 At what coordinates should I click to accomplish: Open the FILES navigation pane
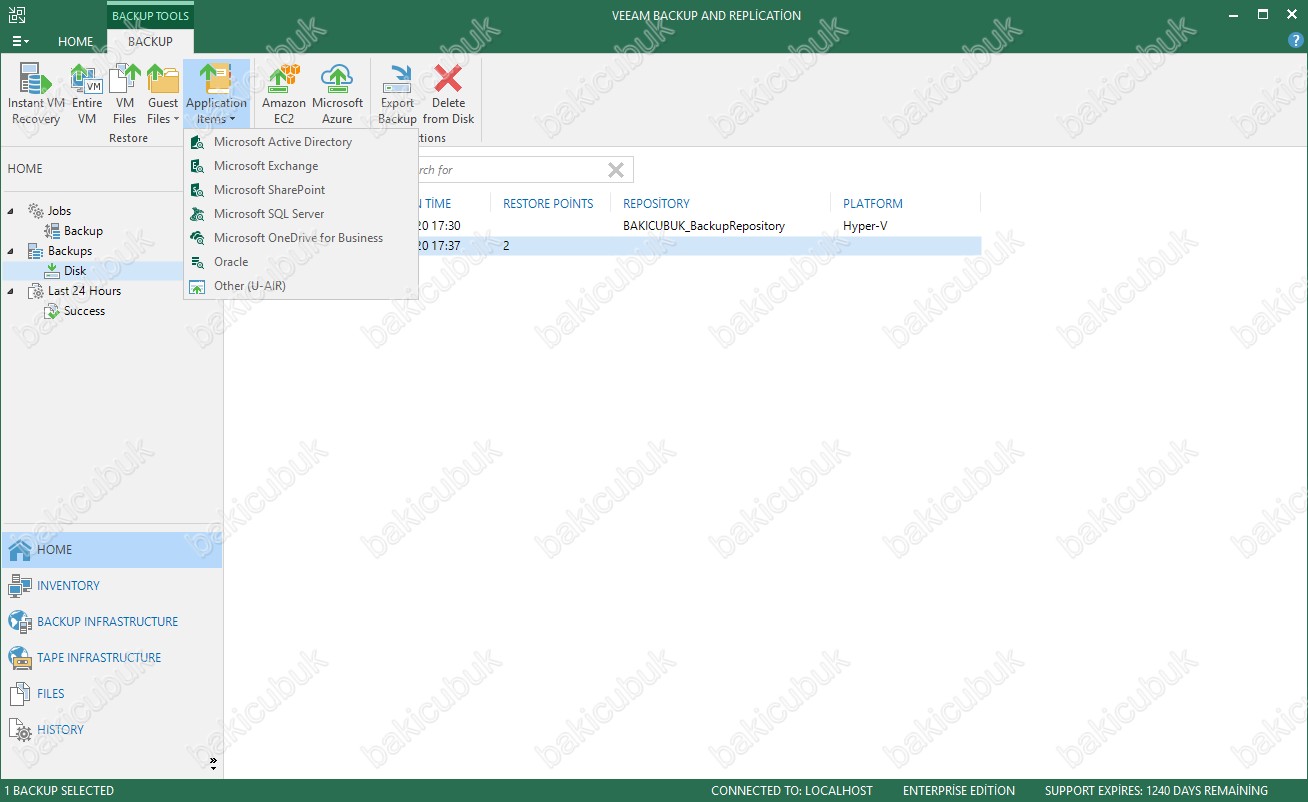tap(111, 694)
